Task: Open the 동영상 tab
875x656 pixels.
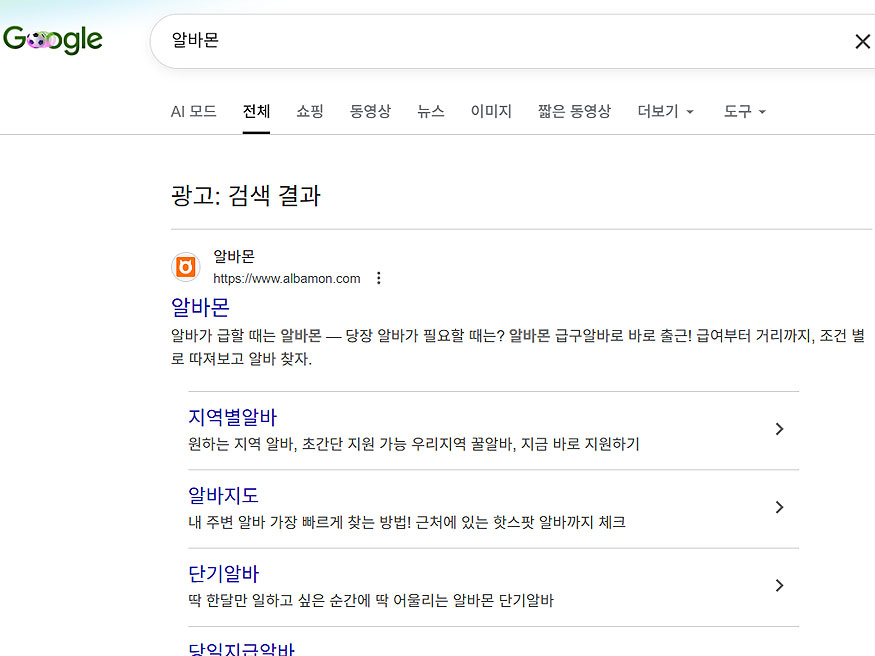Action: [x=370, y=111]
